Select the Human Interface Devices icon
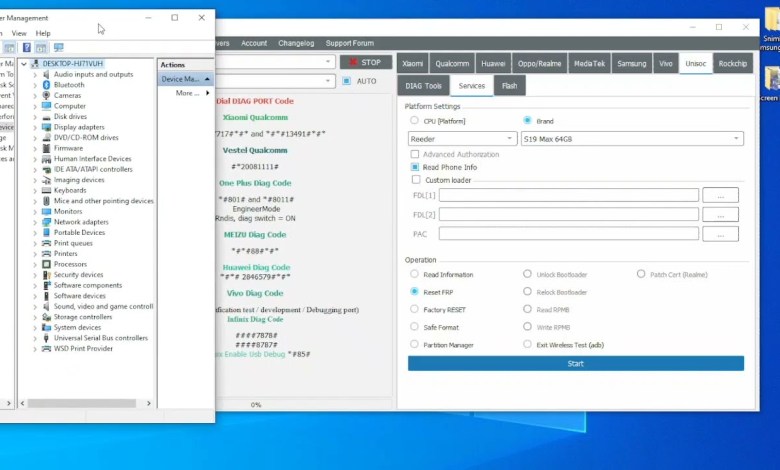This screenshot has height=470, width=780. click(46, 159)
